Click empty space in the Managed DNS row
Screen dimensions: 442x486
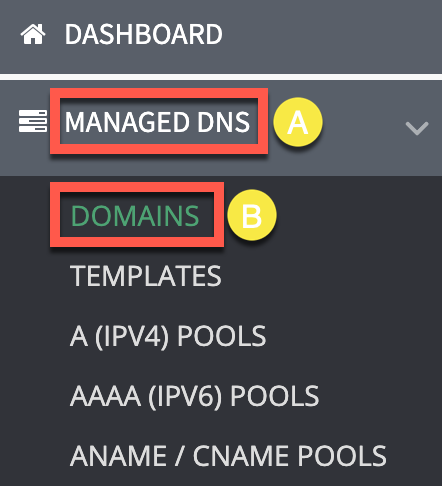[x=363, y=128]
